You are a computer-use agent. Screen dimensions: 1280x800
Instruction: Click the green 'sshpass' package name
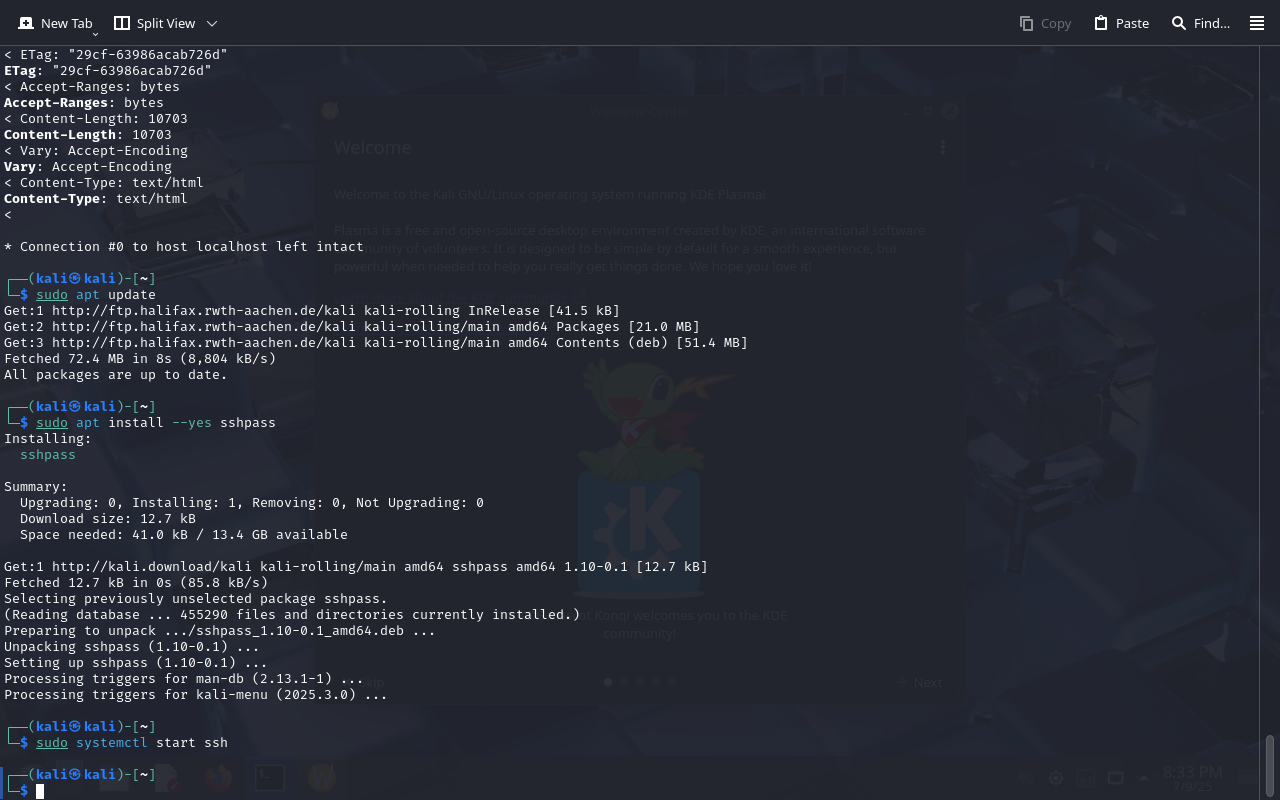coord(48,455)
